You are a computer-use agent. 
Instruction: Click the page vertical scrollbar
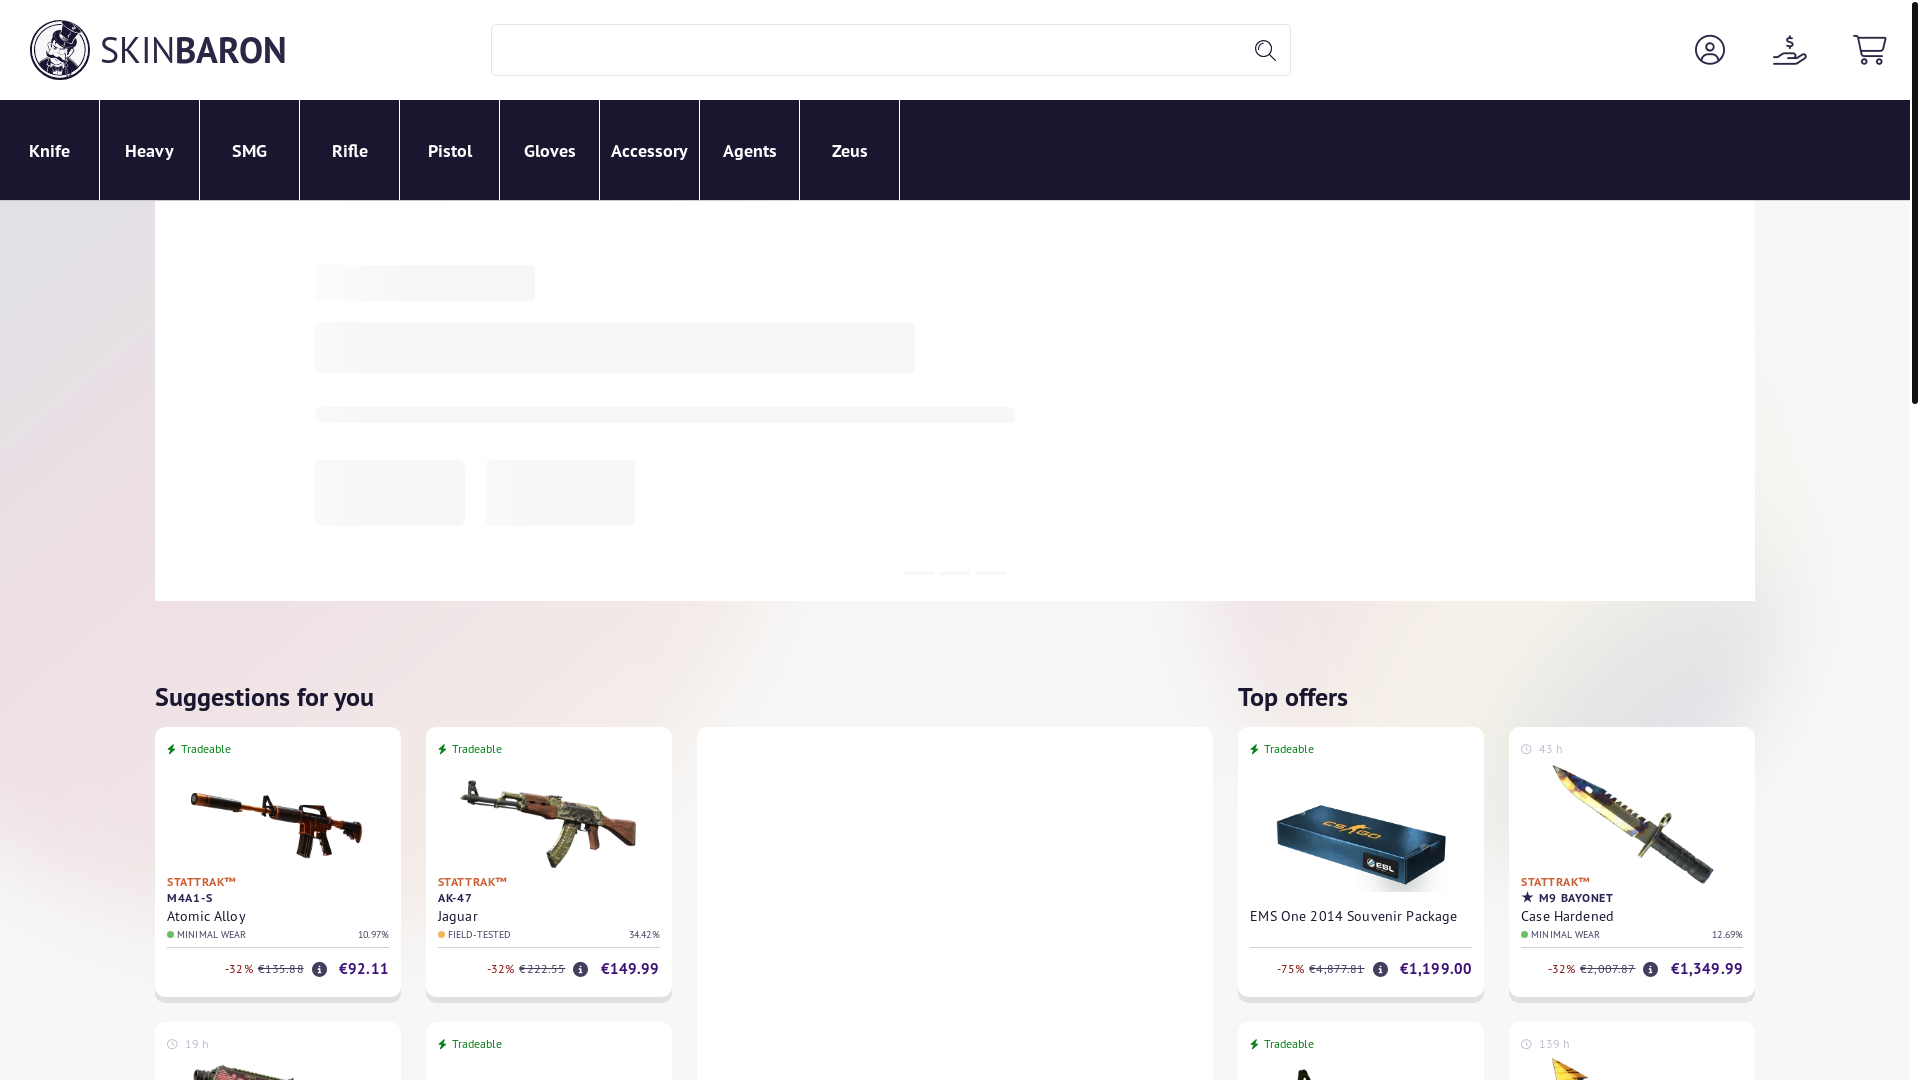pyautogui.click(x=1915, y=202)
